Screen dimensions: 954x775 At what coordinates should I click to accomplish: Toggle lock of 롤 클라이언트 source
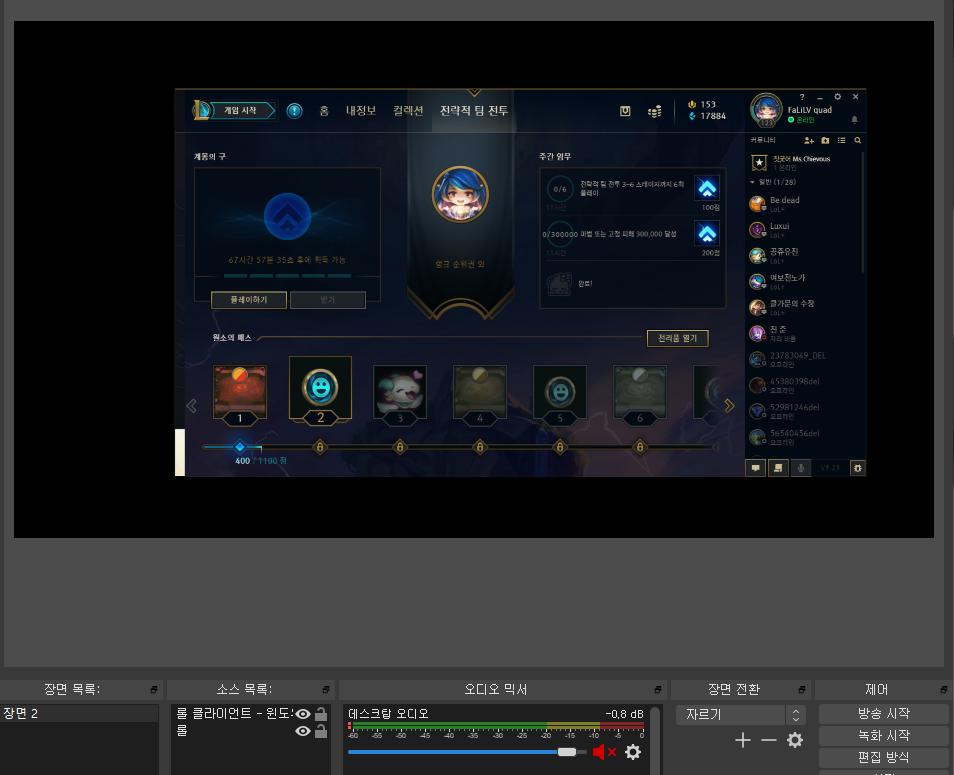point(321,714)
